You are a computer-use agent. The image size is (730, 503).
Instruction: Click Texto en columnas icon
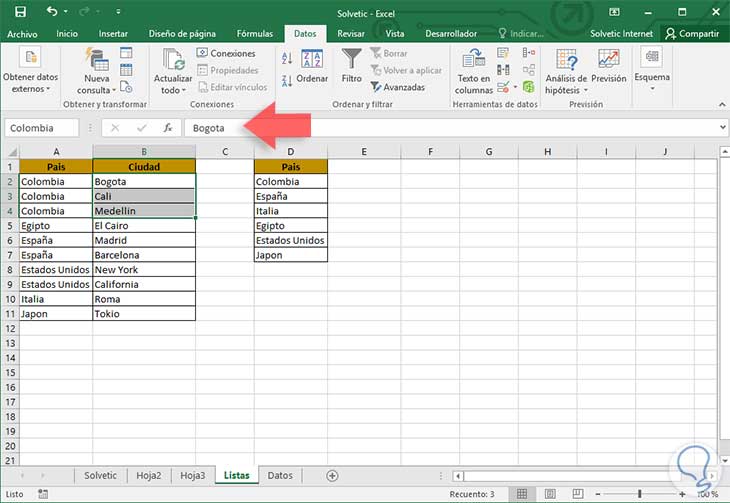click(x=473, y=59)
